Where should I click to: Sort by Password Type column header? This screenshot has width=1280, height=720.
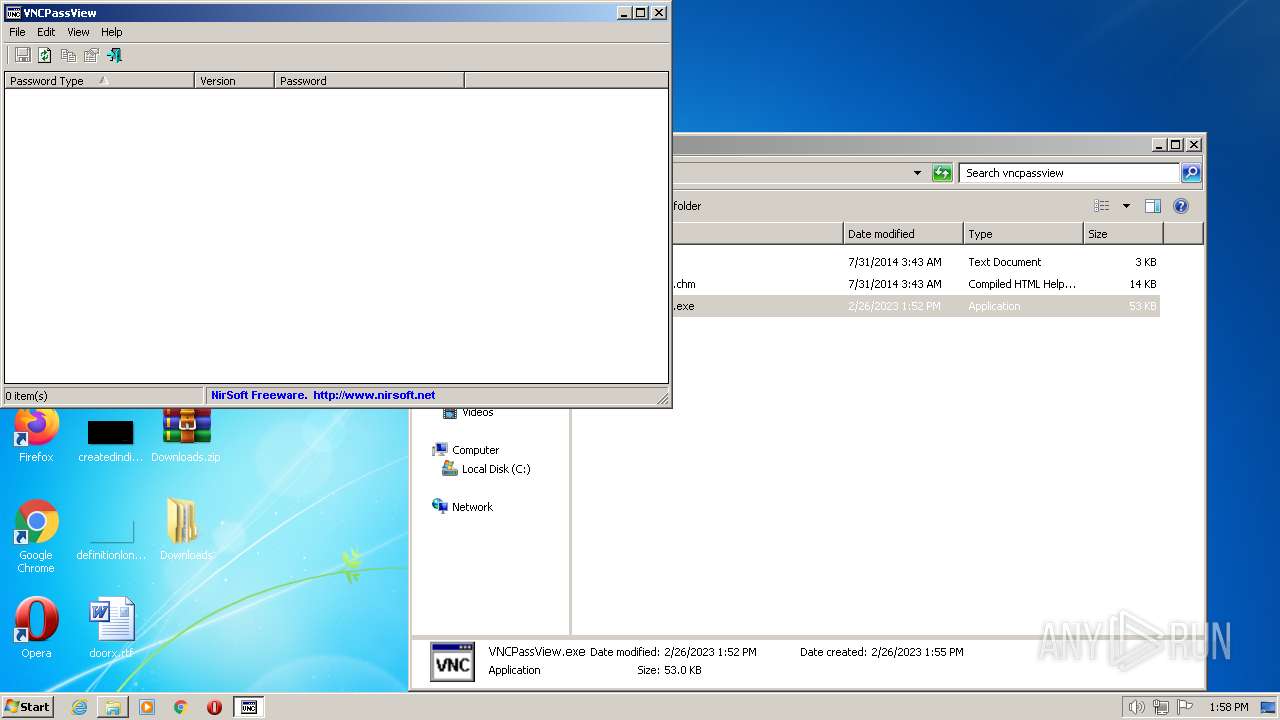tap(99, 81)
